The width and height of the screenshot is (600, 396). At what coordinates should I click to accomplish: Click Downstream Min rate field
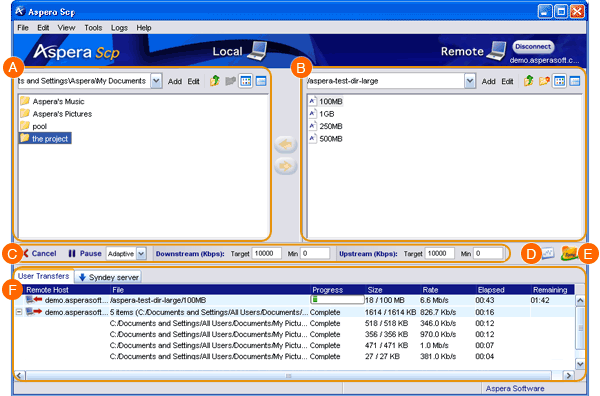coord(315,253)
